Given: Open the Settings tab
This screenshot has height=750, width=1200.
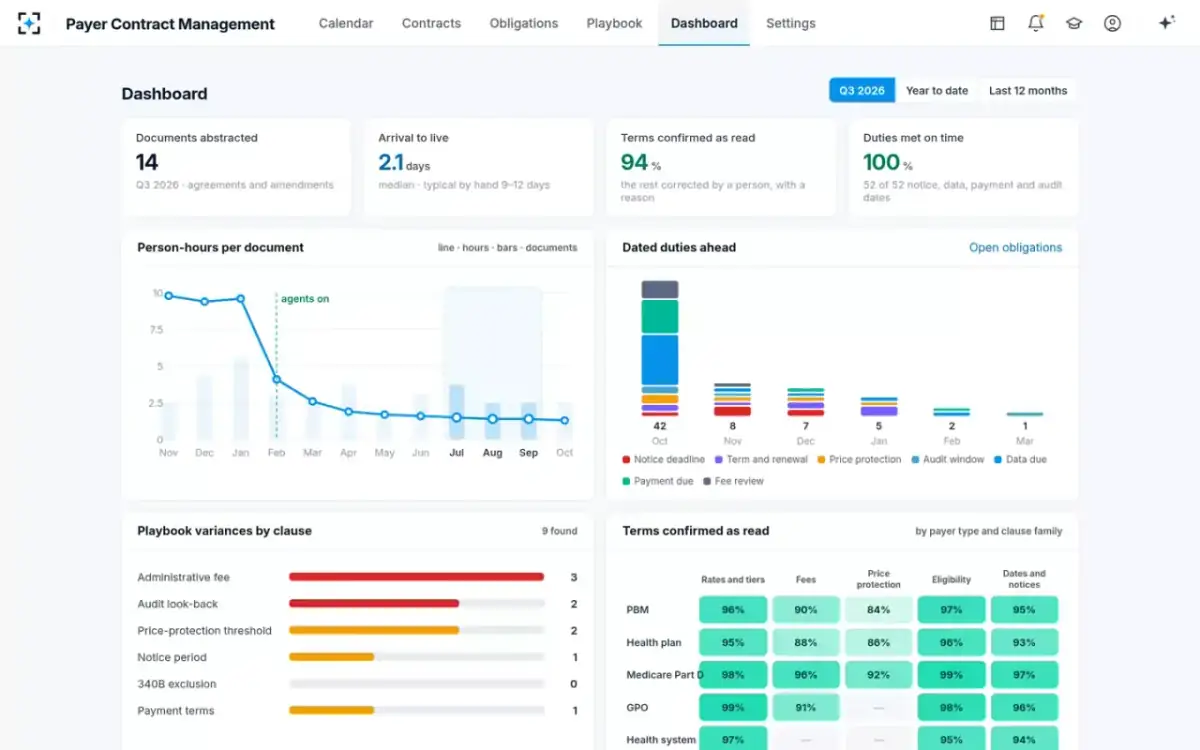Looking at the screenshot, I should click(790, 23).
